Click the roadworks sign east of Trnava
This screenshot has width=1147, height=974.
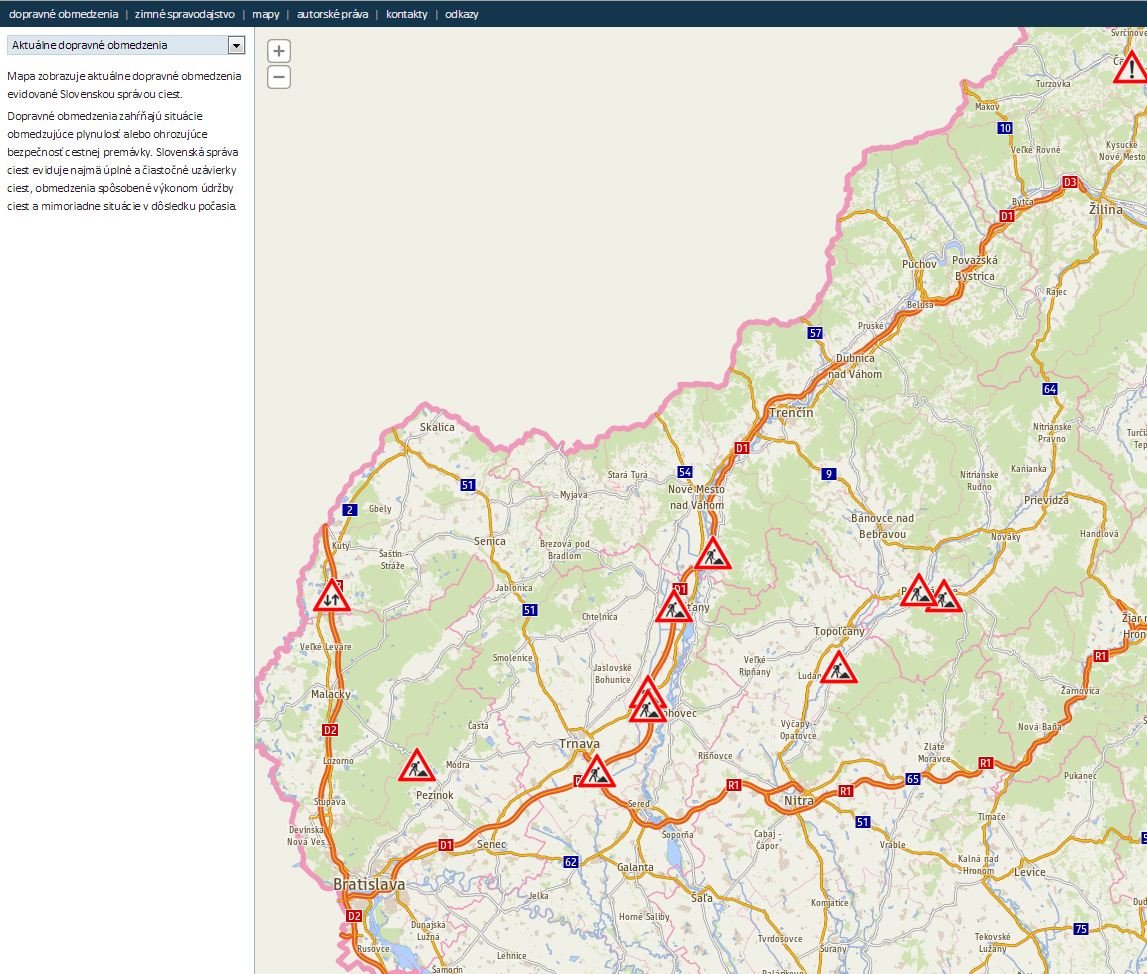tap(596, 772)
